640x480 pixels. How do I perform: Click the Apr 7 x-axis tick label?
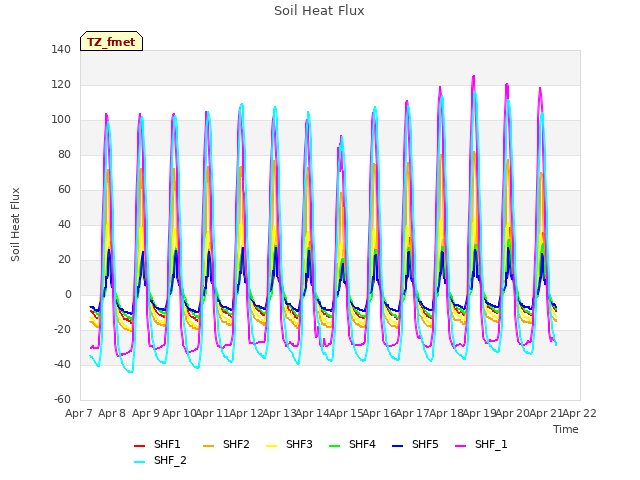tap(79, 413)
